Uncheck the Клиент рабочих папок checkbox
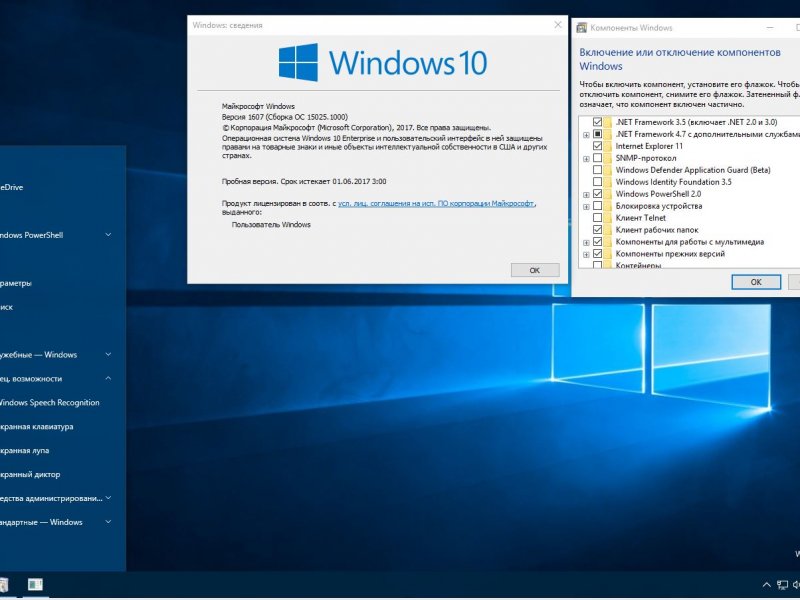This screenshot has width=800, height=600. point(597,230)
